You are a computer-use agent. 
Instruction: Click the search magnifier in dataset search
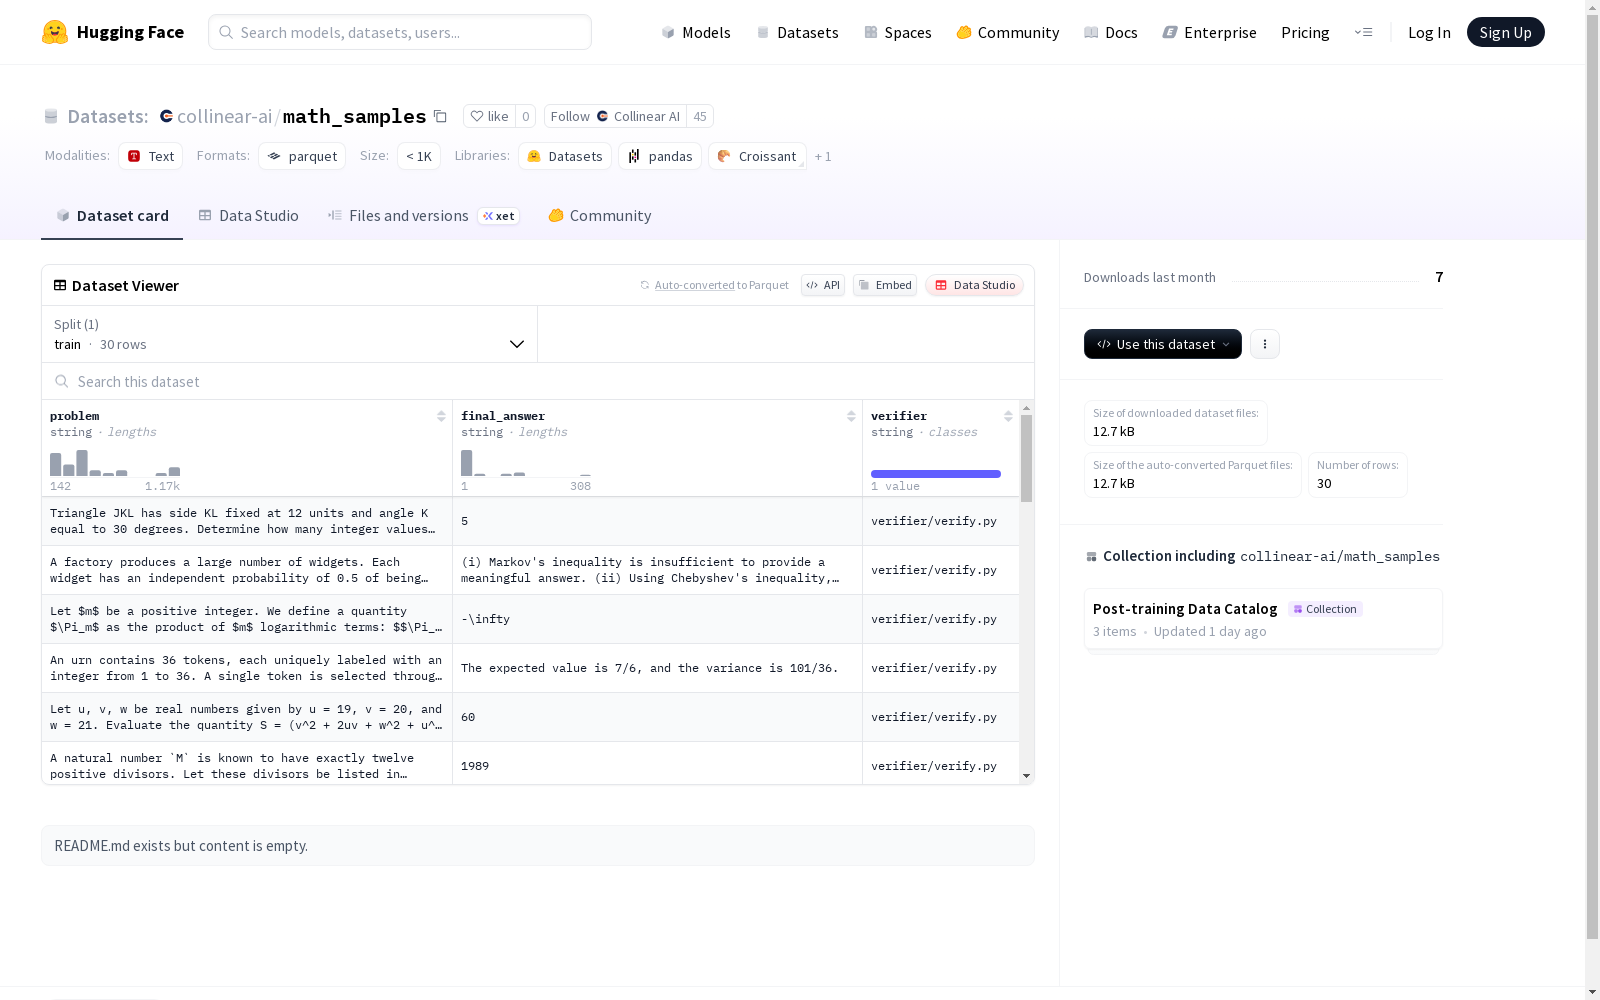[x=62, y=381]
